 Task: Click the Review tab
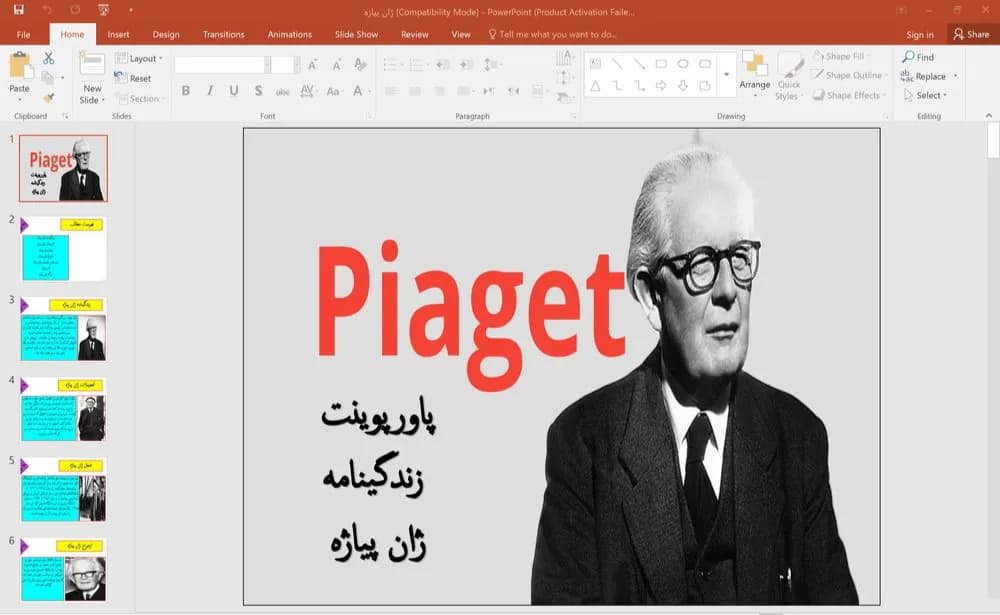pyautogui.click(x=415, y=34)
